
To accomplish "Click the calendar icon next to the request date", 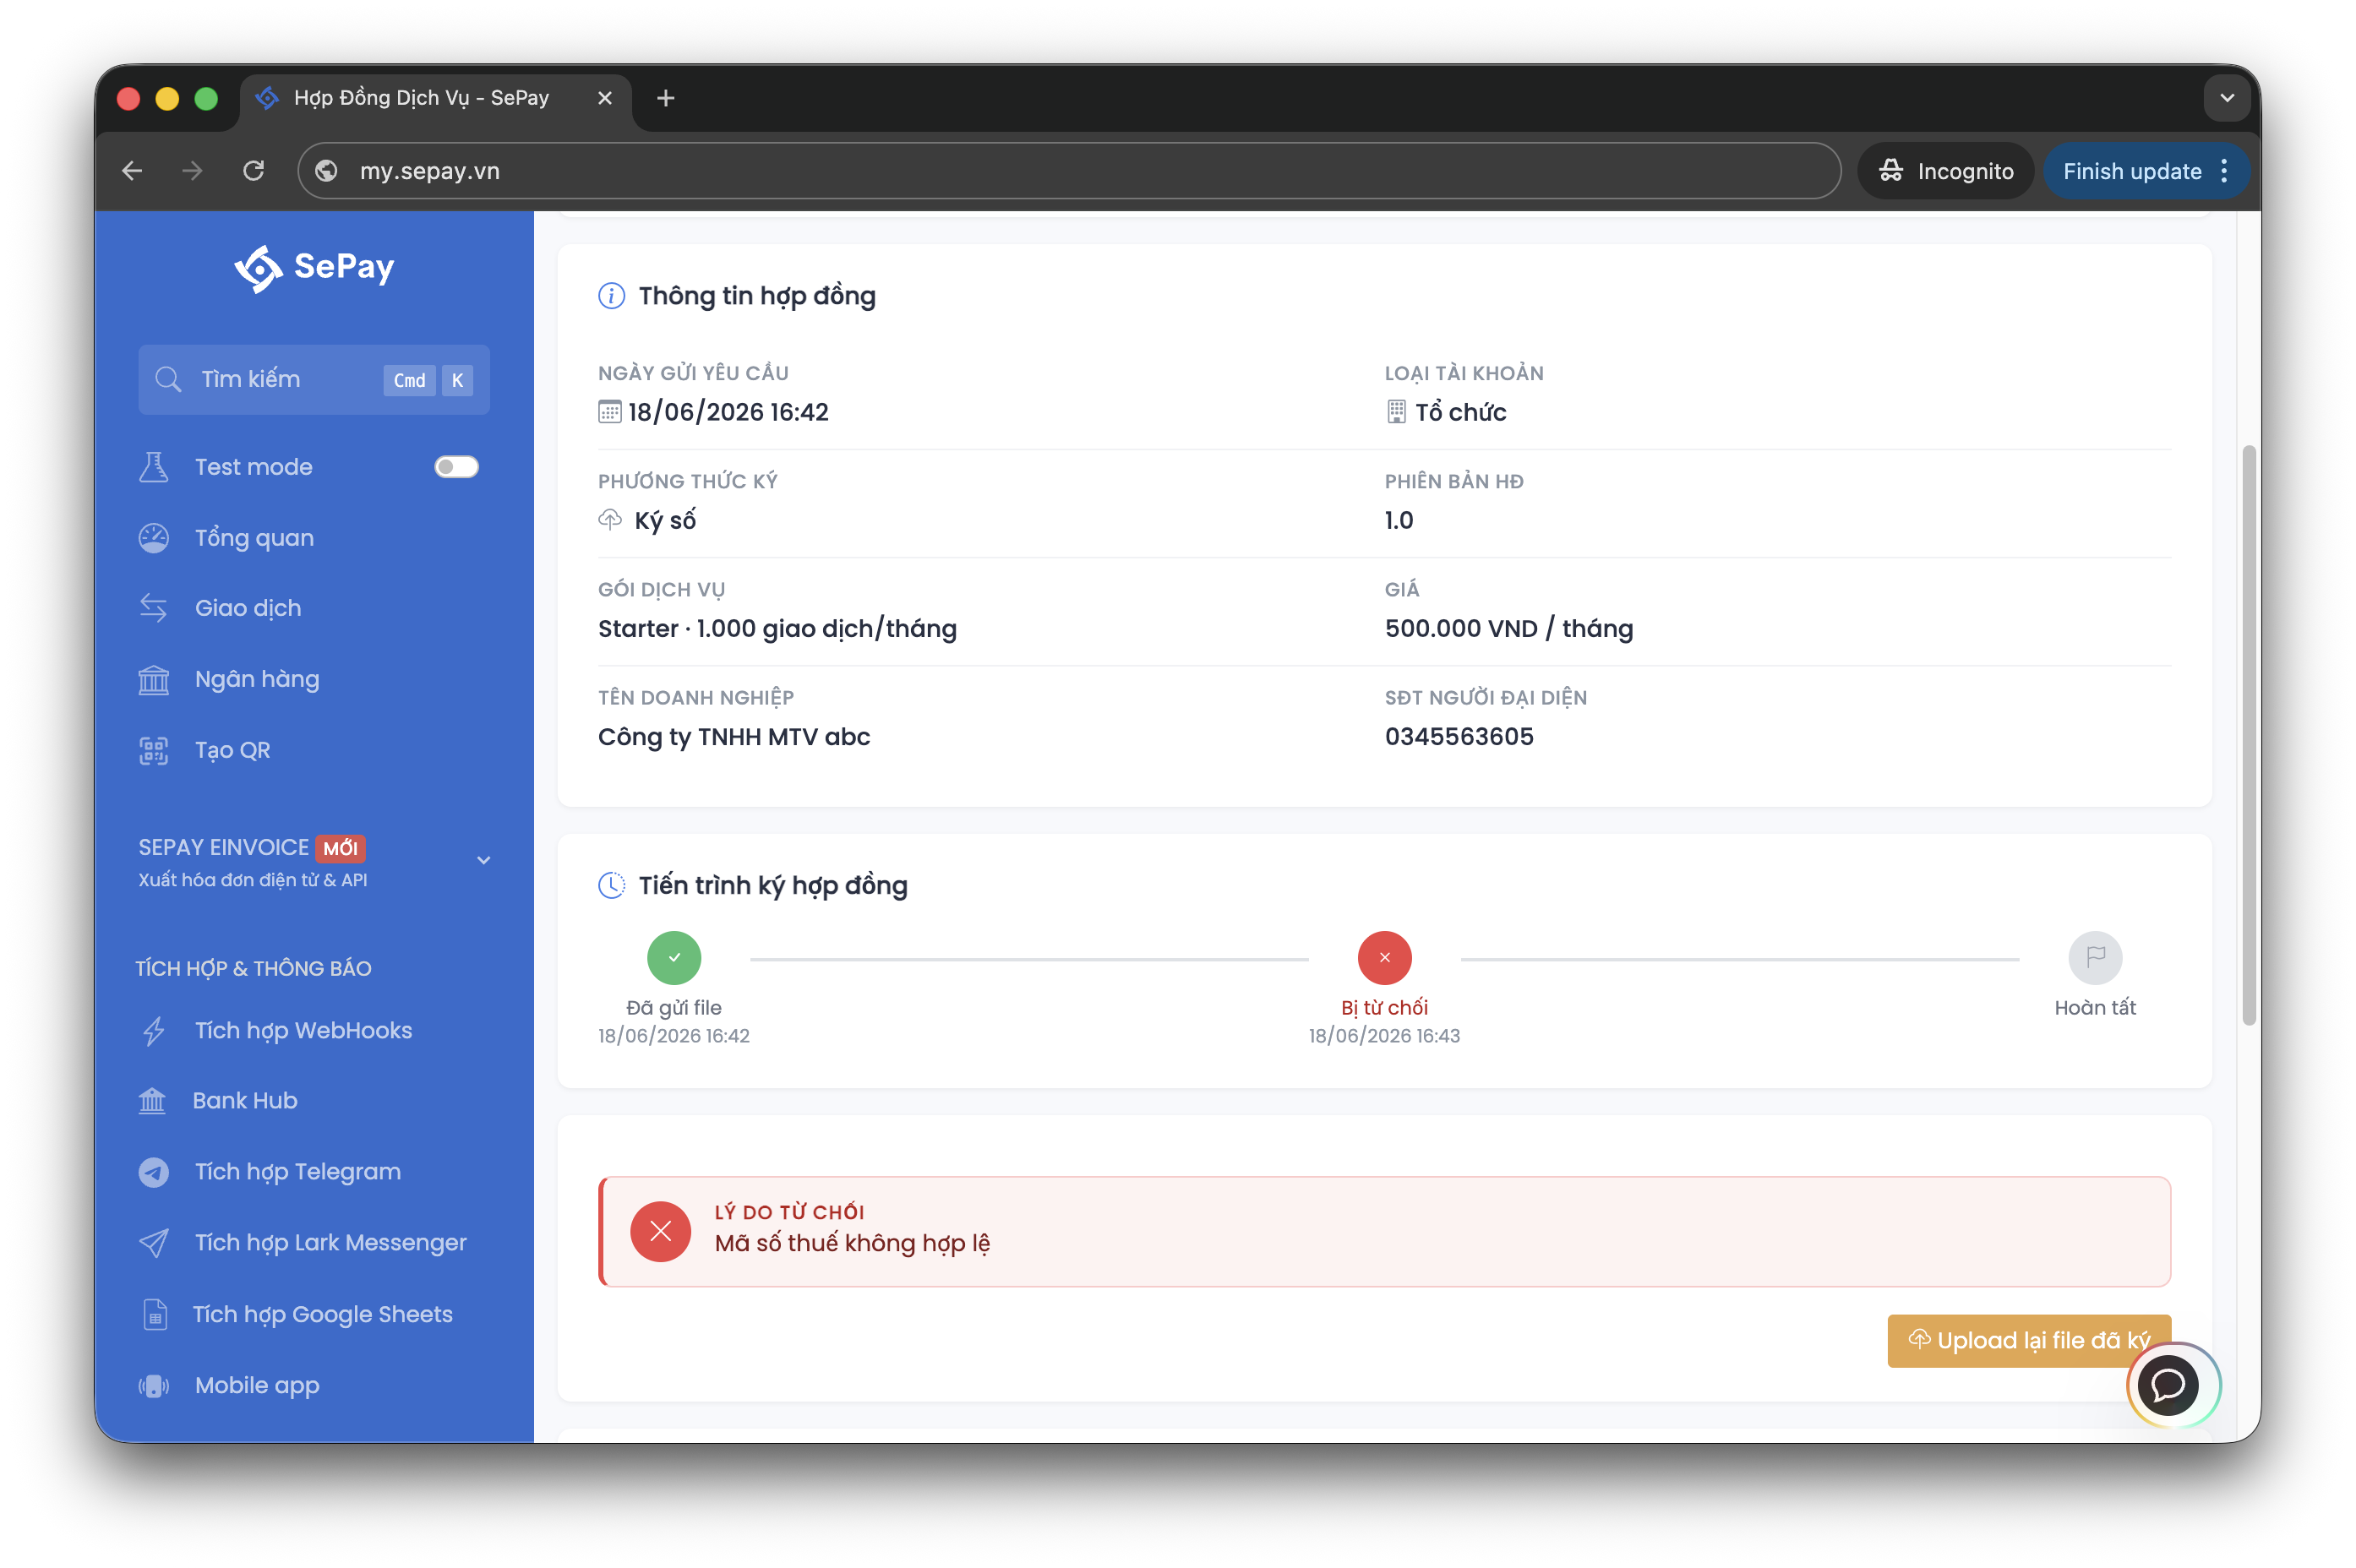I will pyautogui.click(x=609, y=411).
